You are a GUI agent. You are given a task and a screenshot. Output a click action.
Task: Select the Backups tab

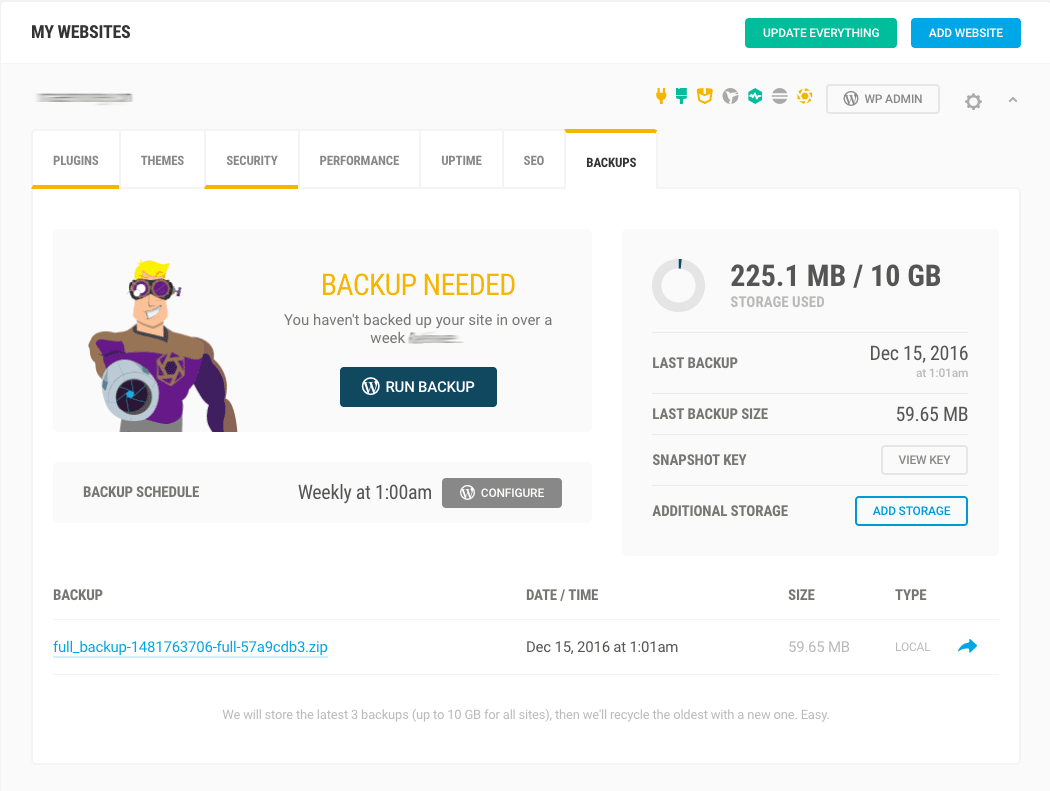click(611, 161)
